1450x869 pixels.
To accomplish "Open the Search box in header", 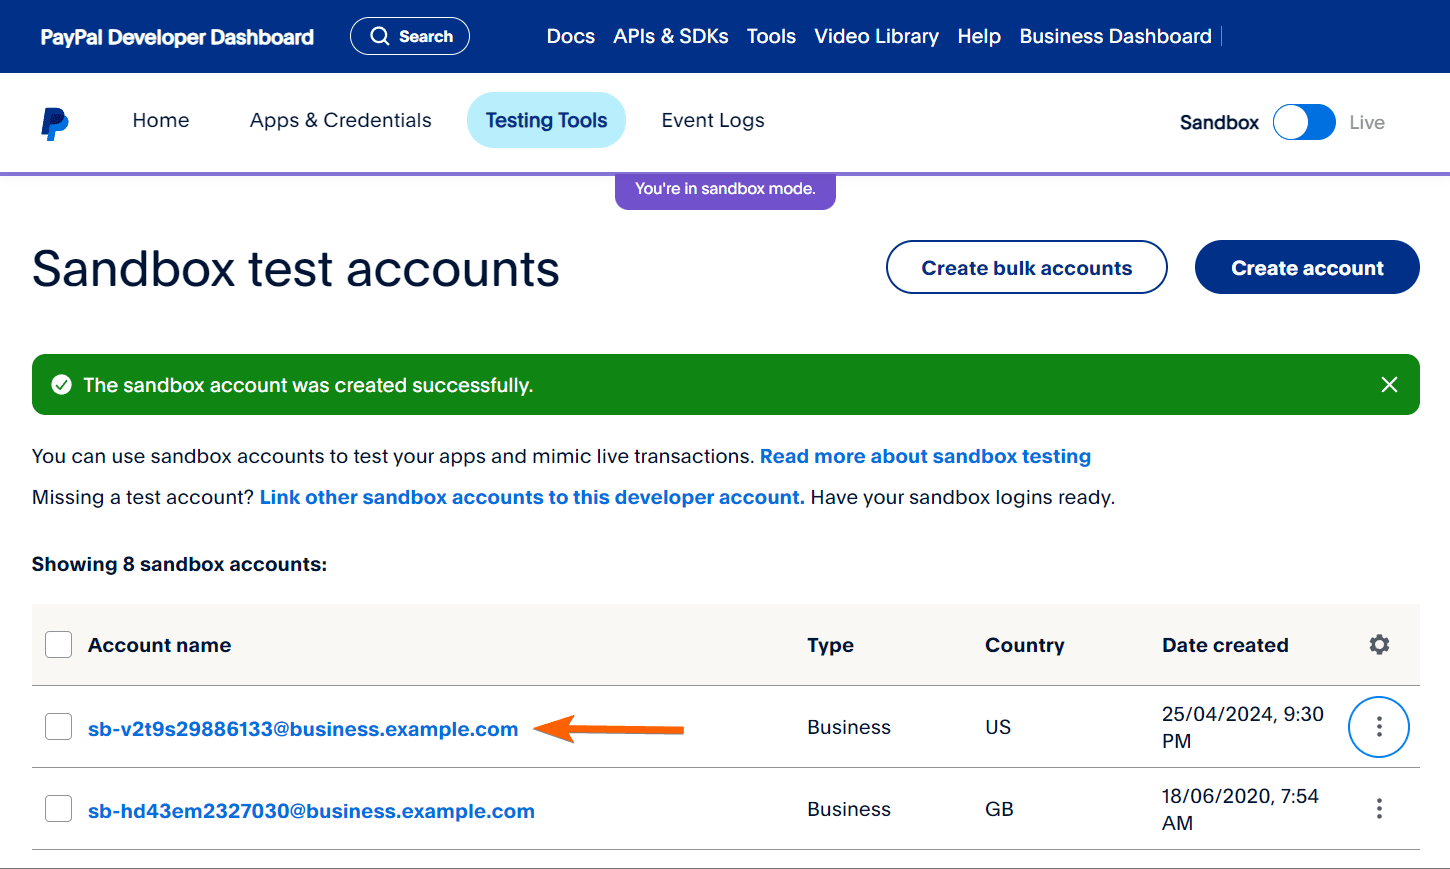I will point(410,37).
